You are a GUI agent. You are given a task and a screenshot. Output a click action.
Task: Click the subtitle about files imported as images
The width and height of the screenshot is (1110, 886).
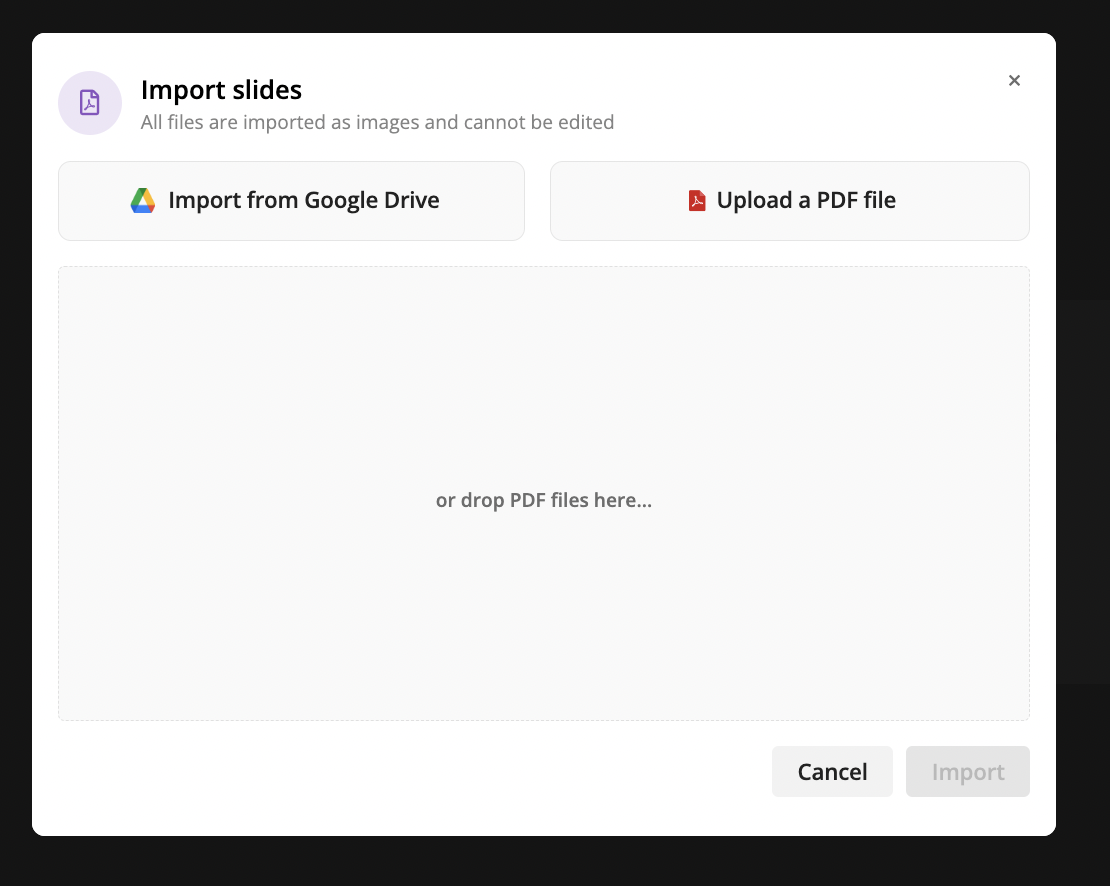click(x=377, y=122)
